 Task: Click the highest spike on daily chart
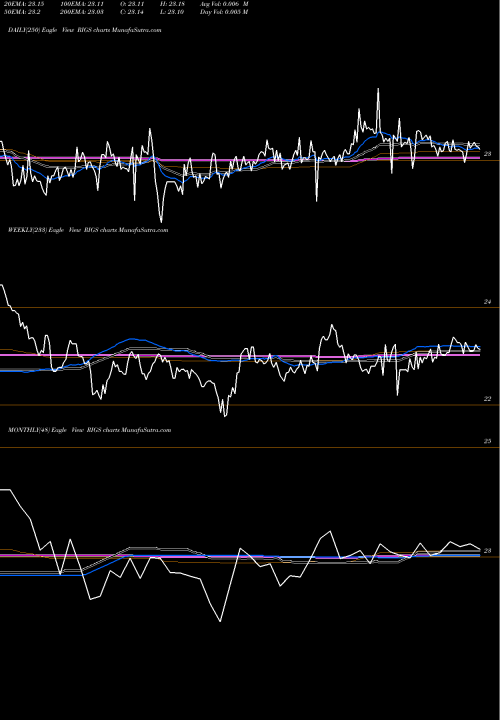point(378,89)
